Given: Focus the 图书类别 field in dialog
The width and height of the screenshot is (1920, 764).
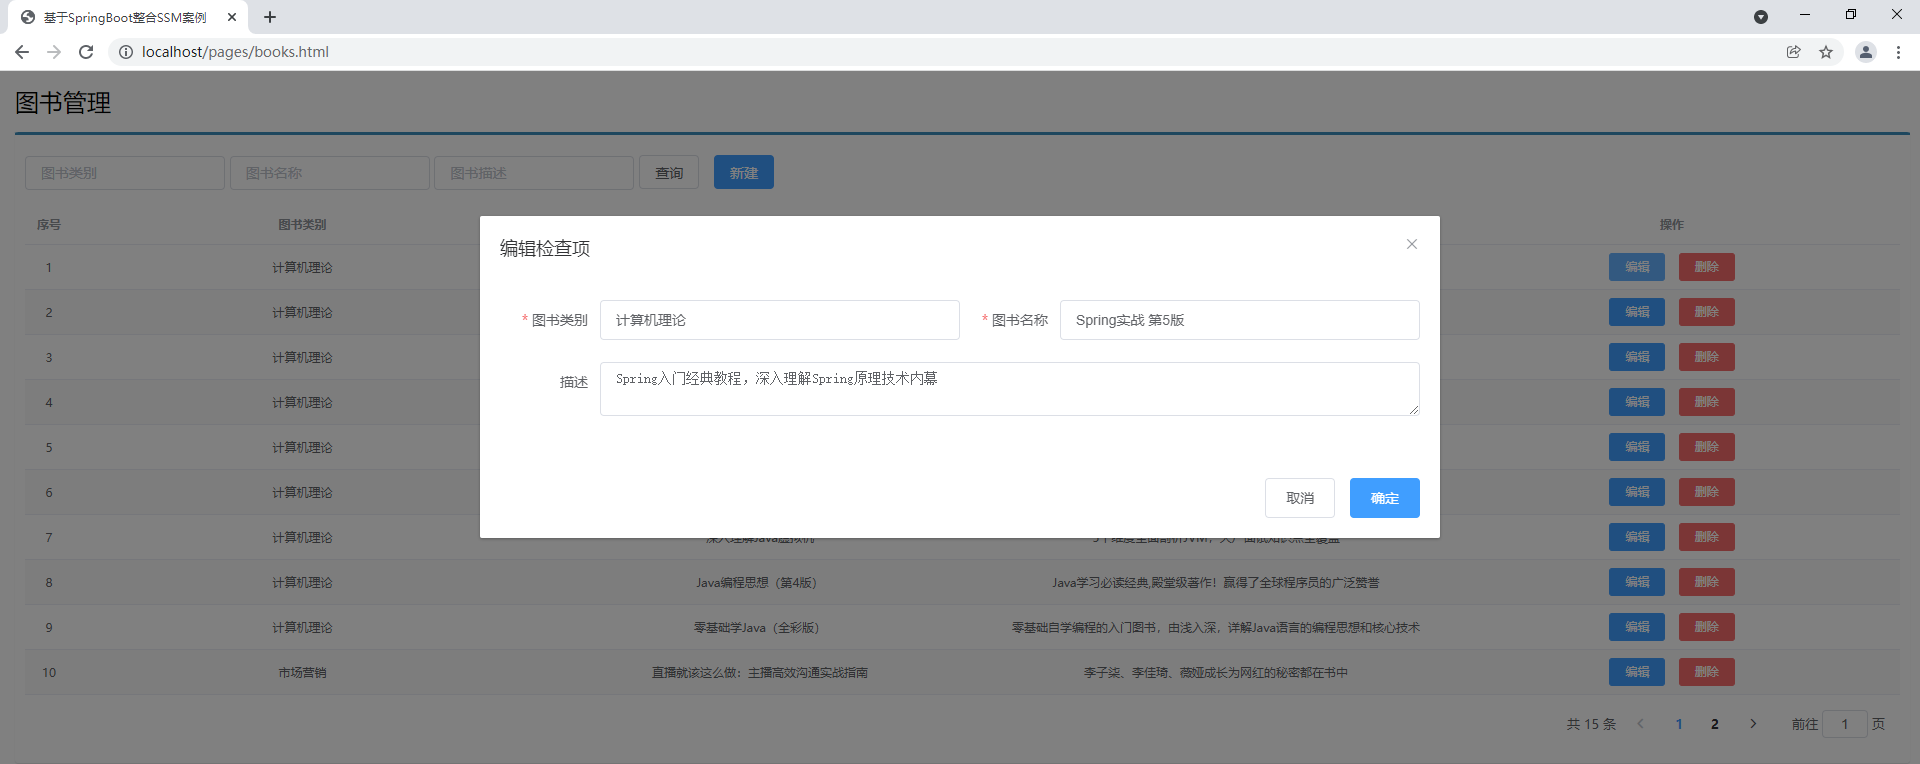Looking at the screenshot, I should click(779, 320).
